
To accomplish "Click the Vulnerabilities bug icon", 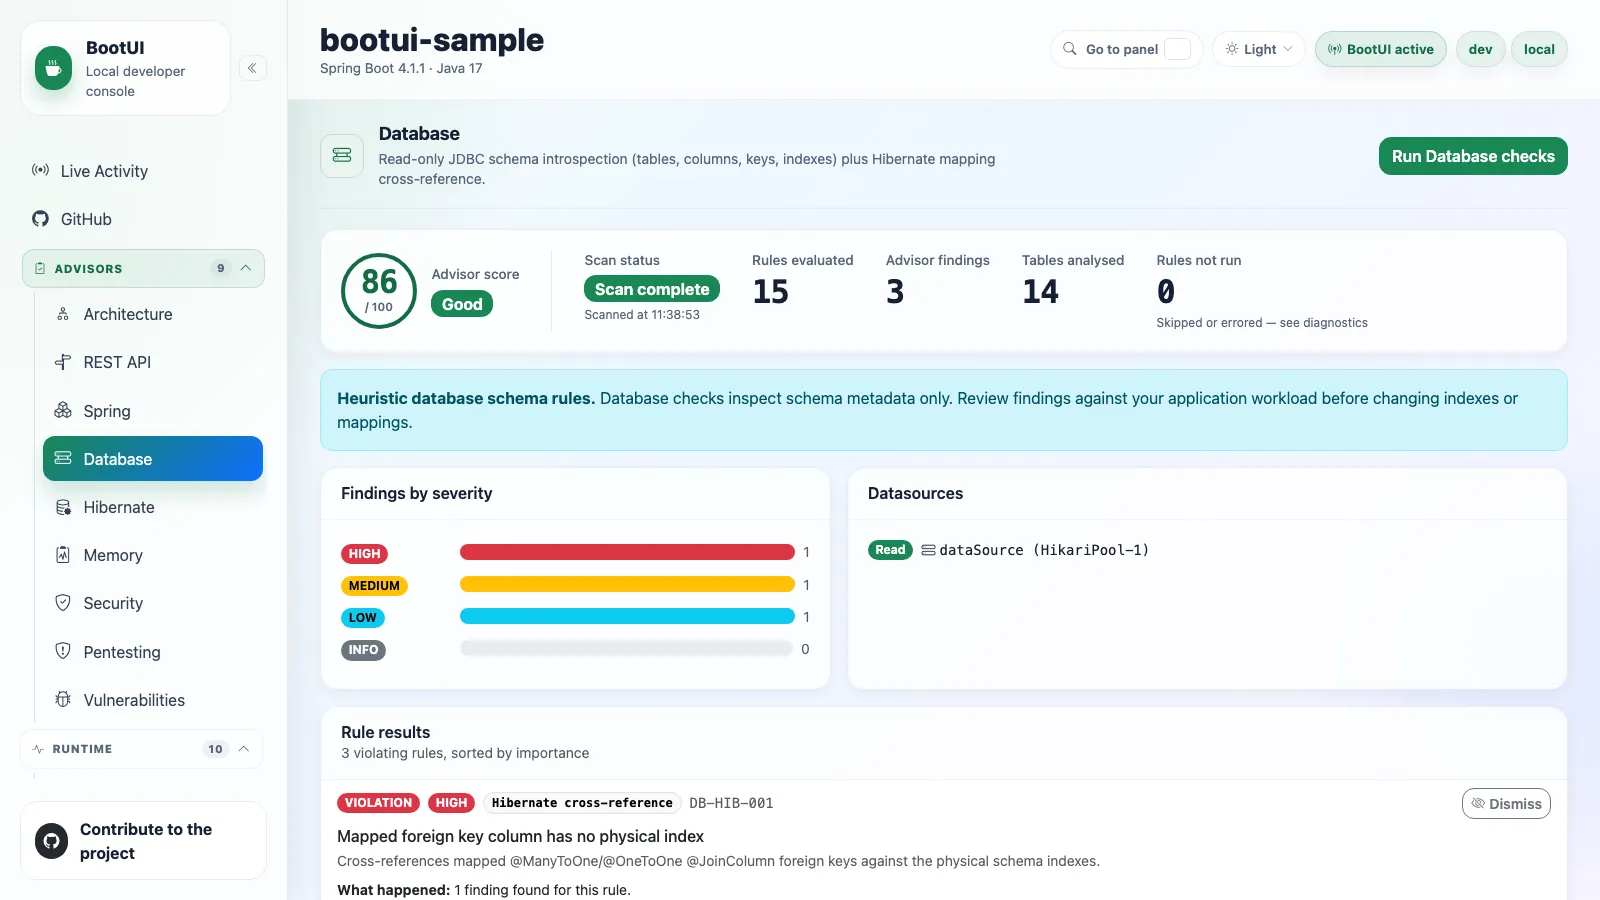I will point(63,699).
